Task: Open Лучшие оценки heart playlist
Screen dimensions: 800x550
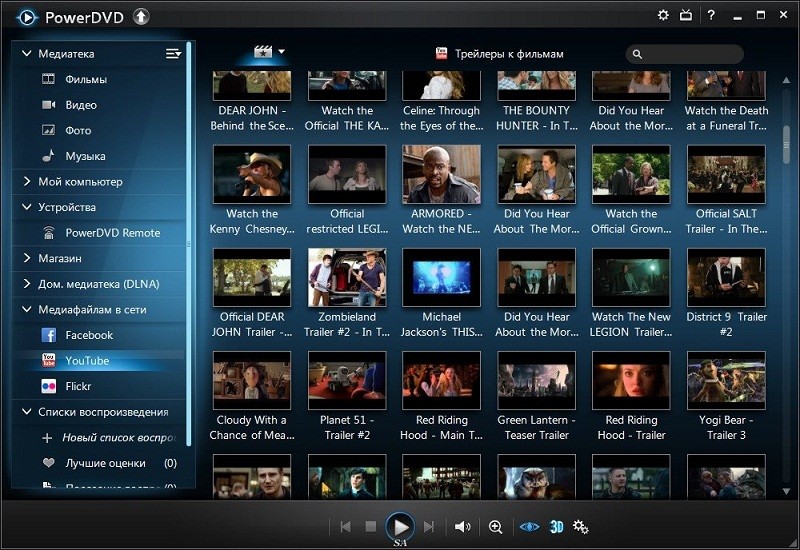Action: (105, 463)
